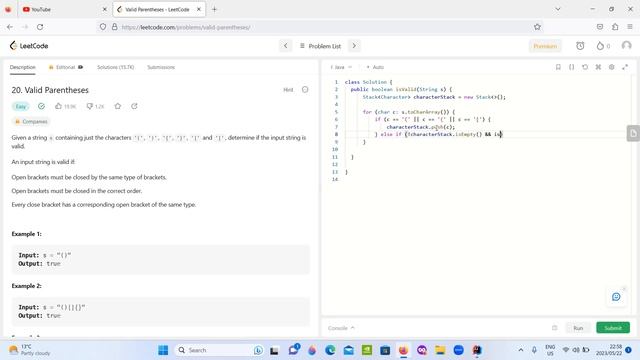Expand the Companies tag
The width and height of the screenshot is (640, 360).
31,122
